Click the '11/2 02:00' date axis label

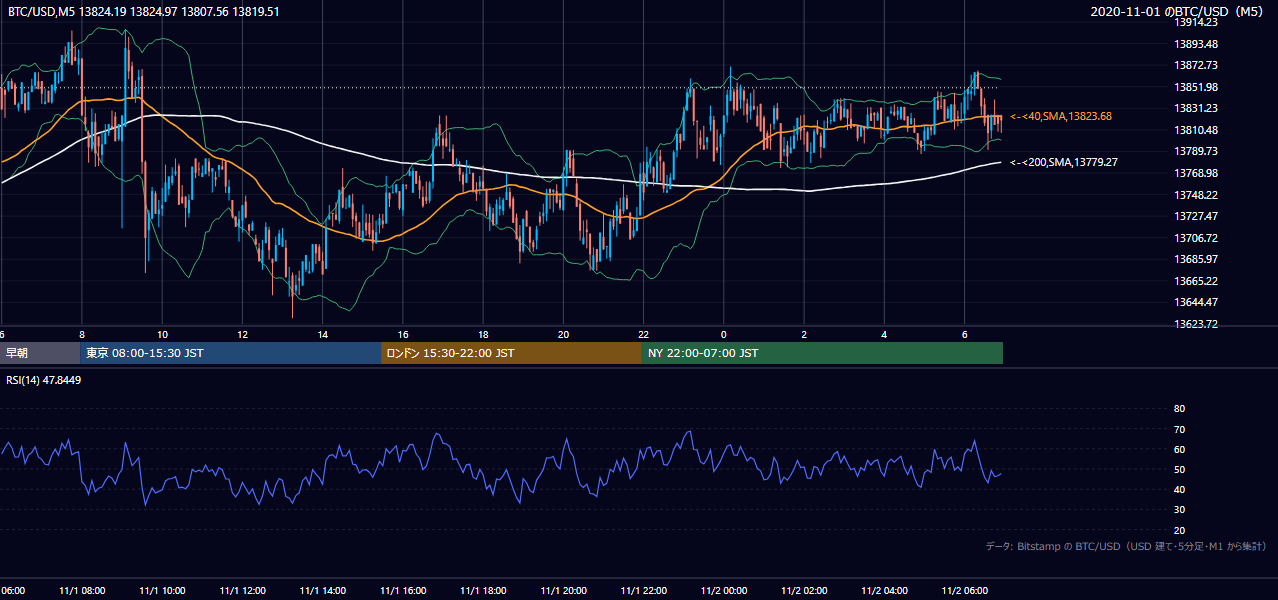point(804,591)
